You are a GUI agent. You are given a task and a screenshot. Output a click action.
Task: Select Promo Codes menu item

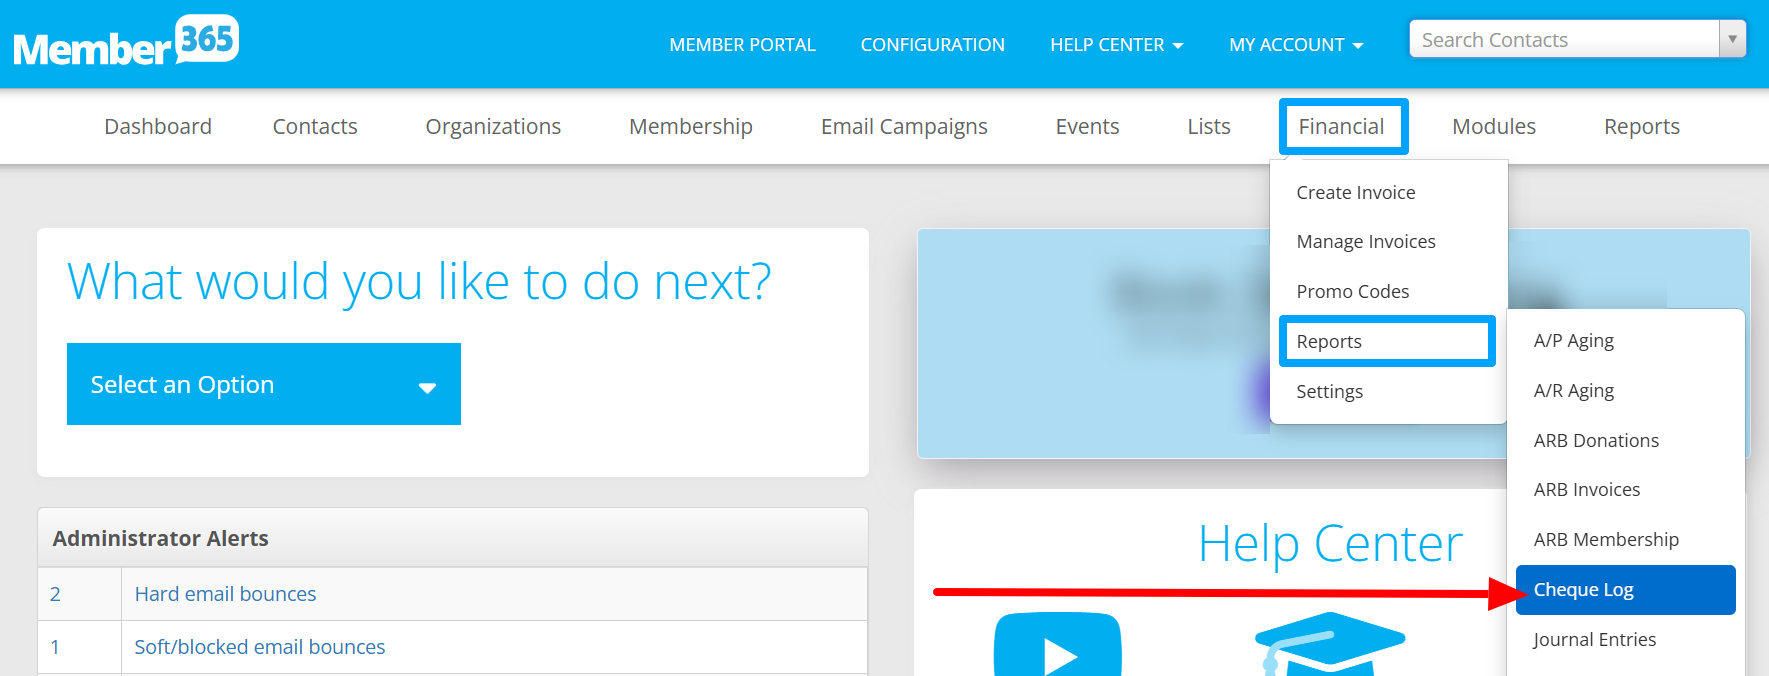(1352, 292)
